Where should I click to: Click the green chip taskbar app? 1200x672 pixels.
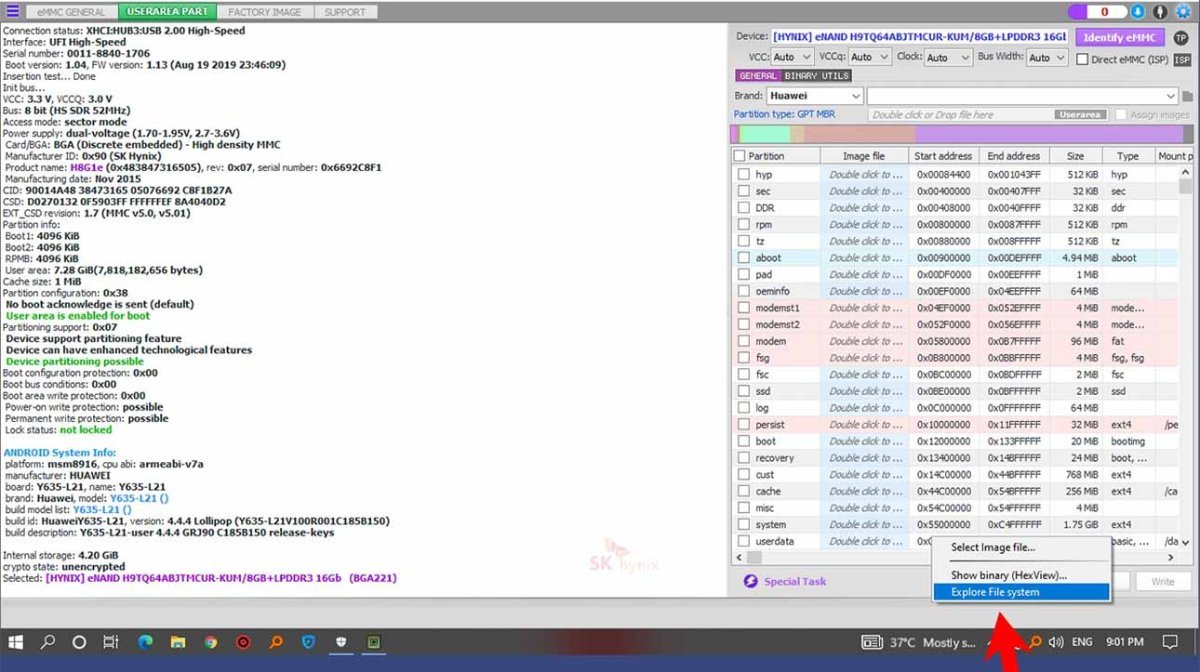click(x=373, y=642)
